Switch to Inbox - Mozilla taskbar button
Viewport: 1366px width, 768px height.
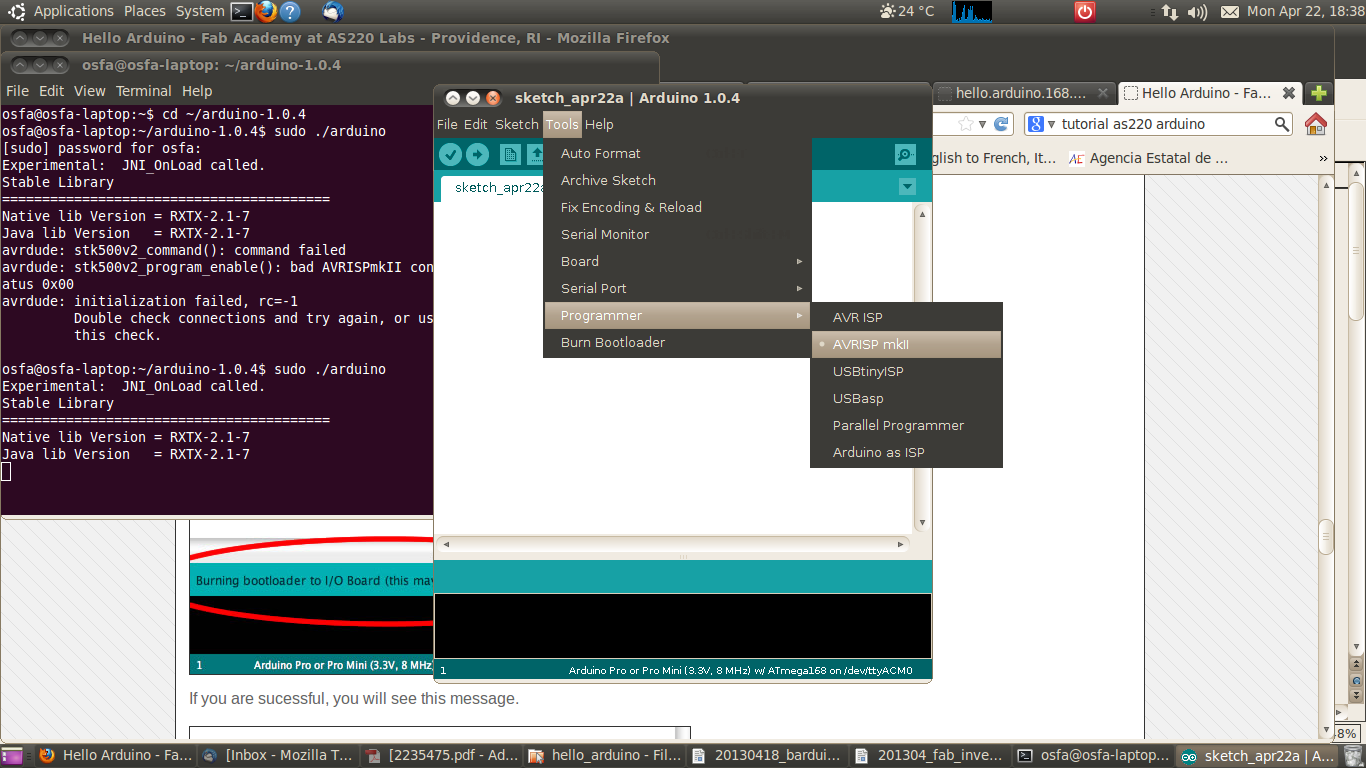276,756
